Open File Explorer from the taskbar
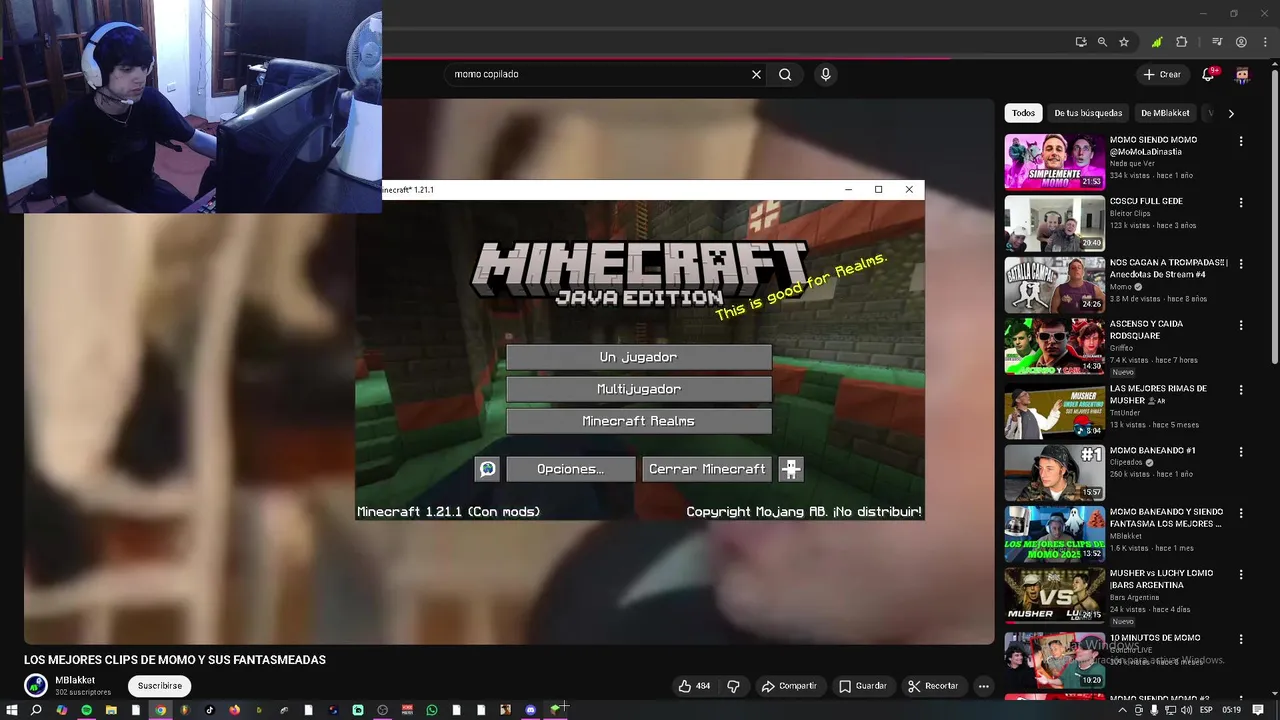This screenshot has height=720, width=1280. click(x=111, y=710)
